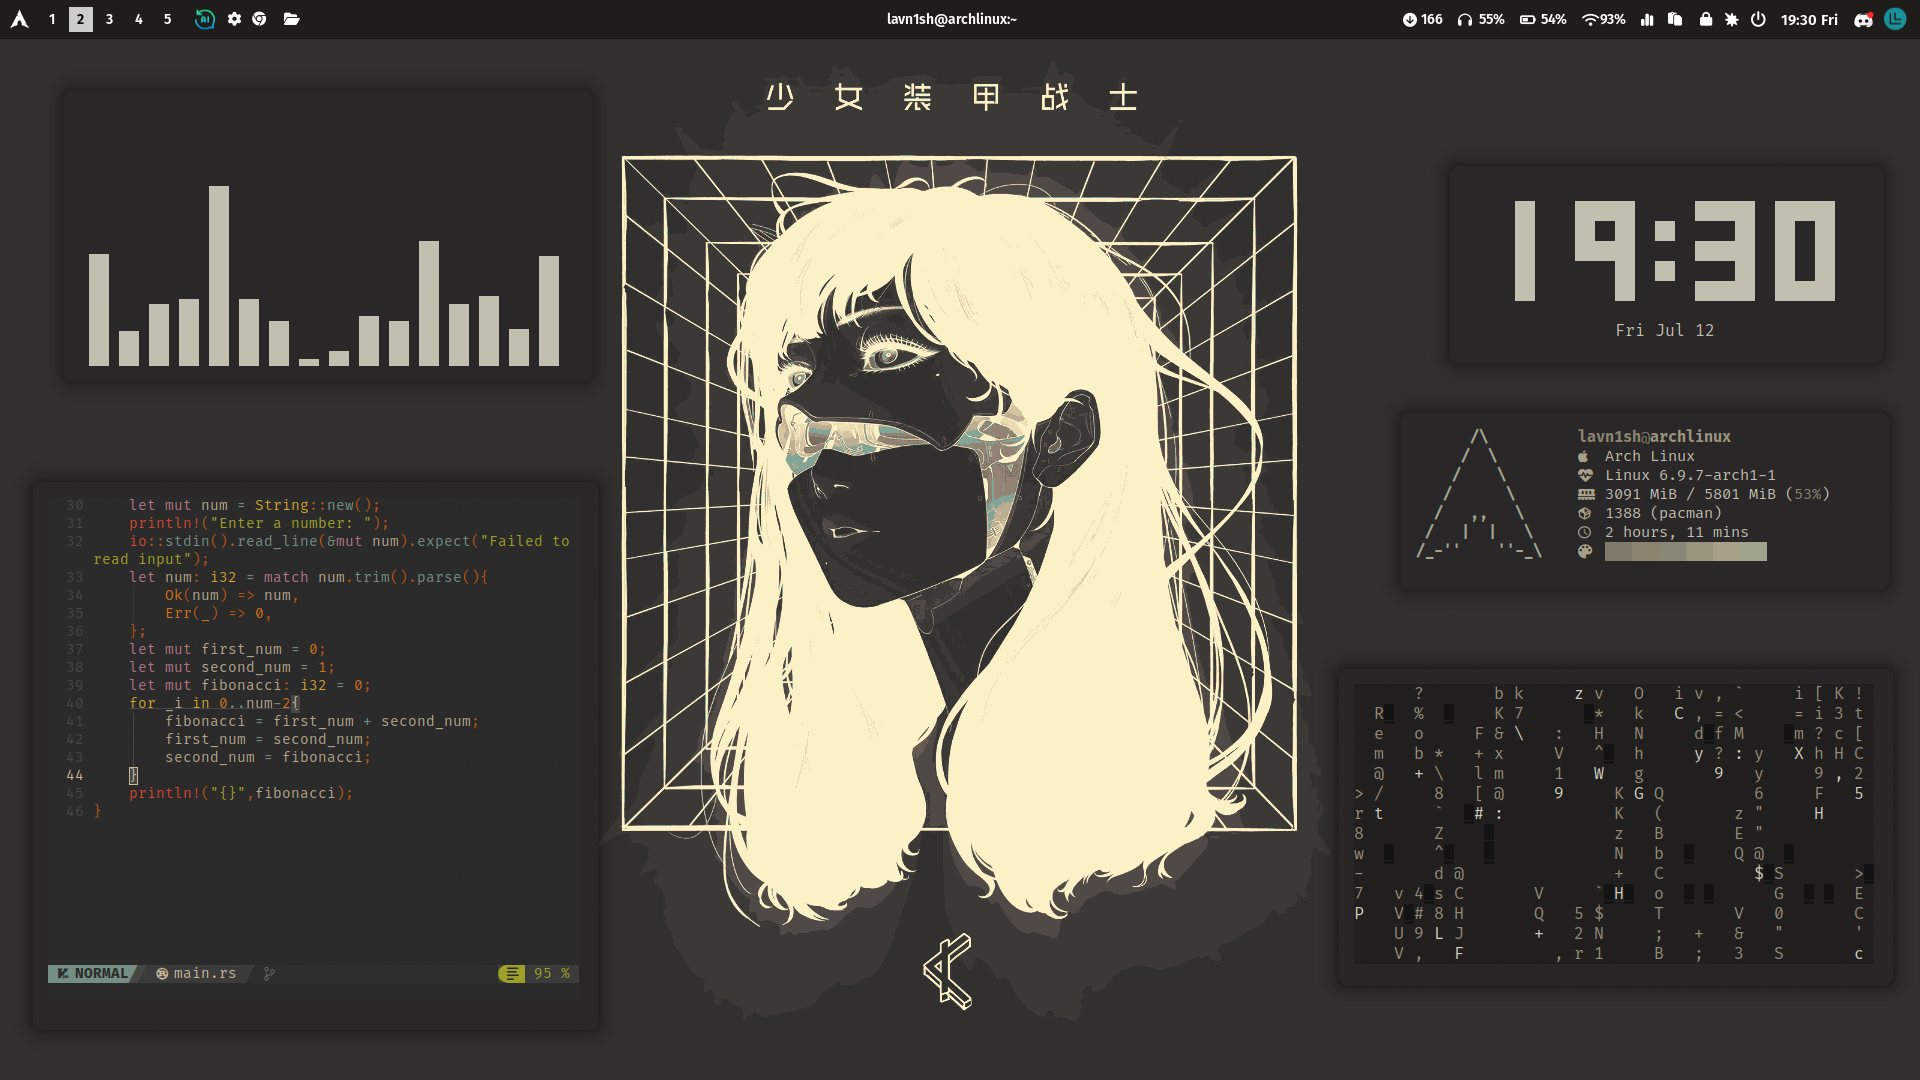Switch to workspace 3
The height and width of the screenshot is (1080, 1920).
[109, 19]
